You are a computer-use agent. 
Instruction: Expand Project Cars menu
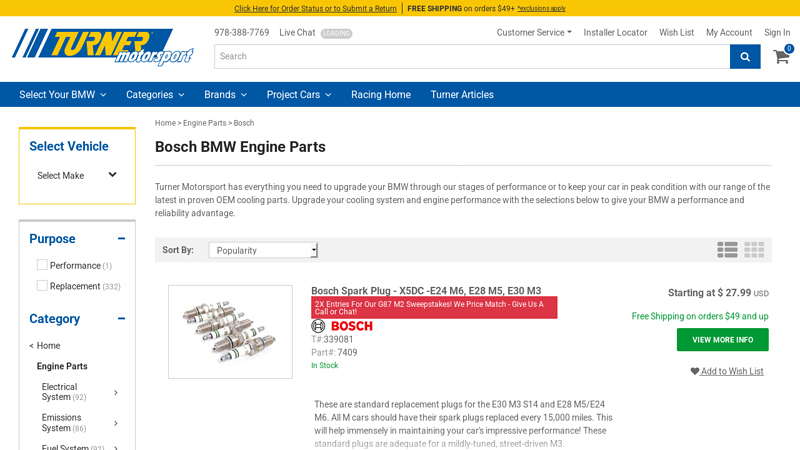point(299,94)
